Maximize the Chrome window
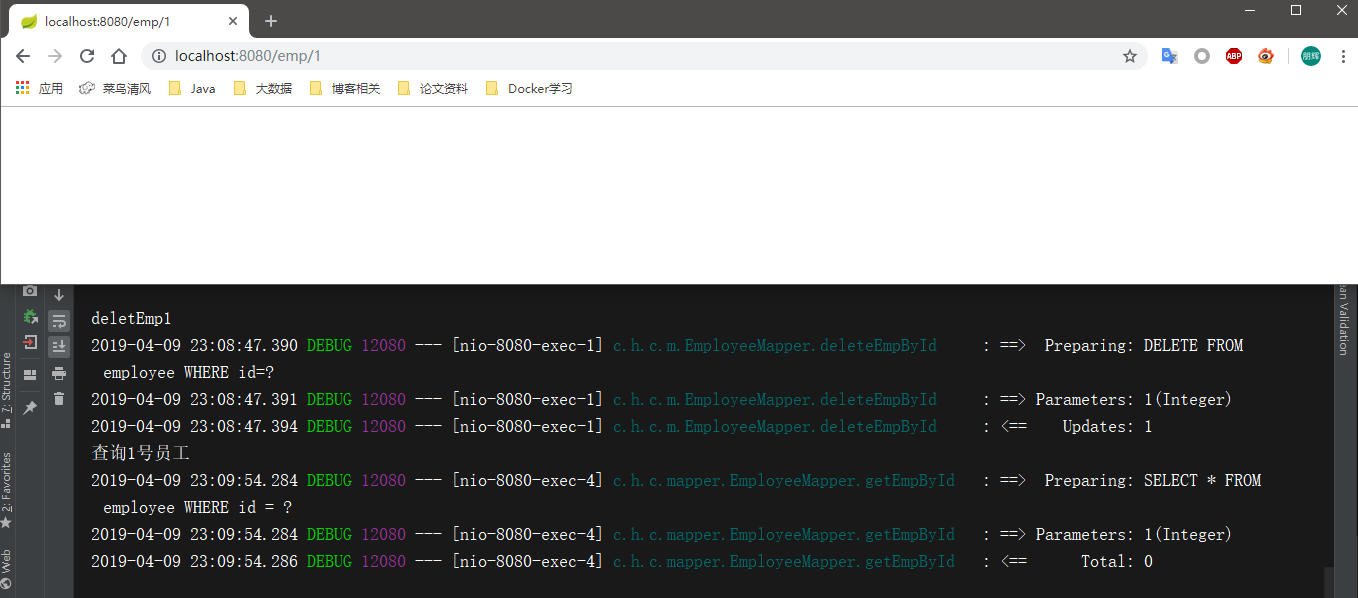Image resolution: width=1358 pixels, height=598 pixels. click(1296, 10)
